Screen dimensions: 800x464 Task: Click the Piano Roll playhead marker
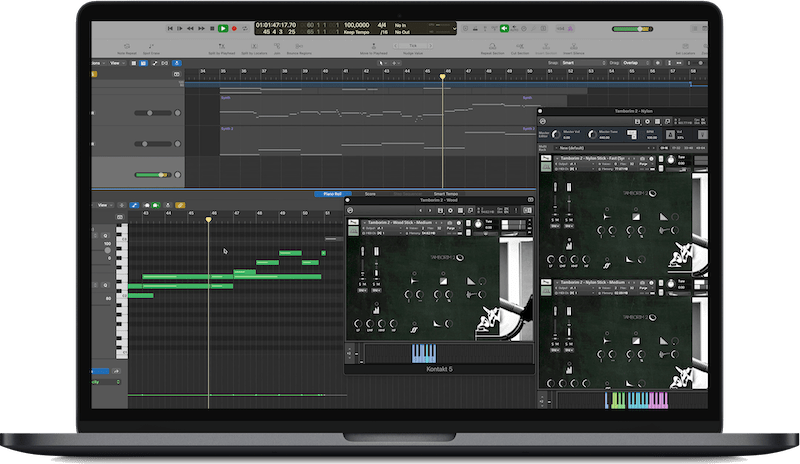click(x=208, y=219)
